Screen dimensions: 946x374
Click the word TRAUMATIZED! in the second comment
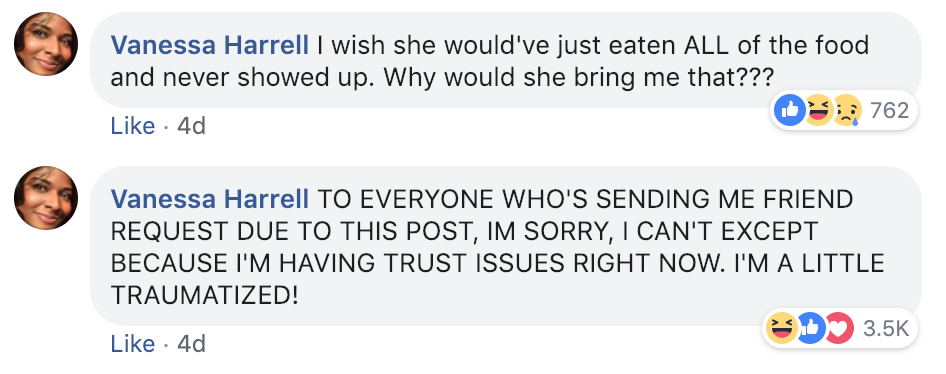coord(205,296)
